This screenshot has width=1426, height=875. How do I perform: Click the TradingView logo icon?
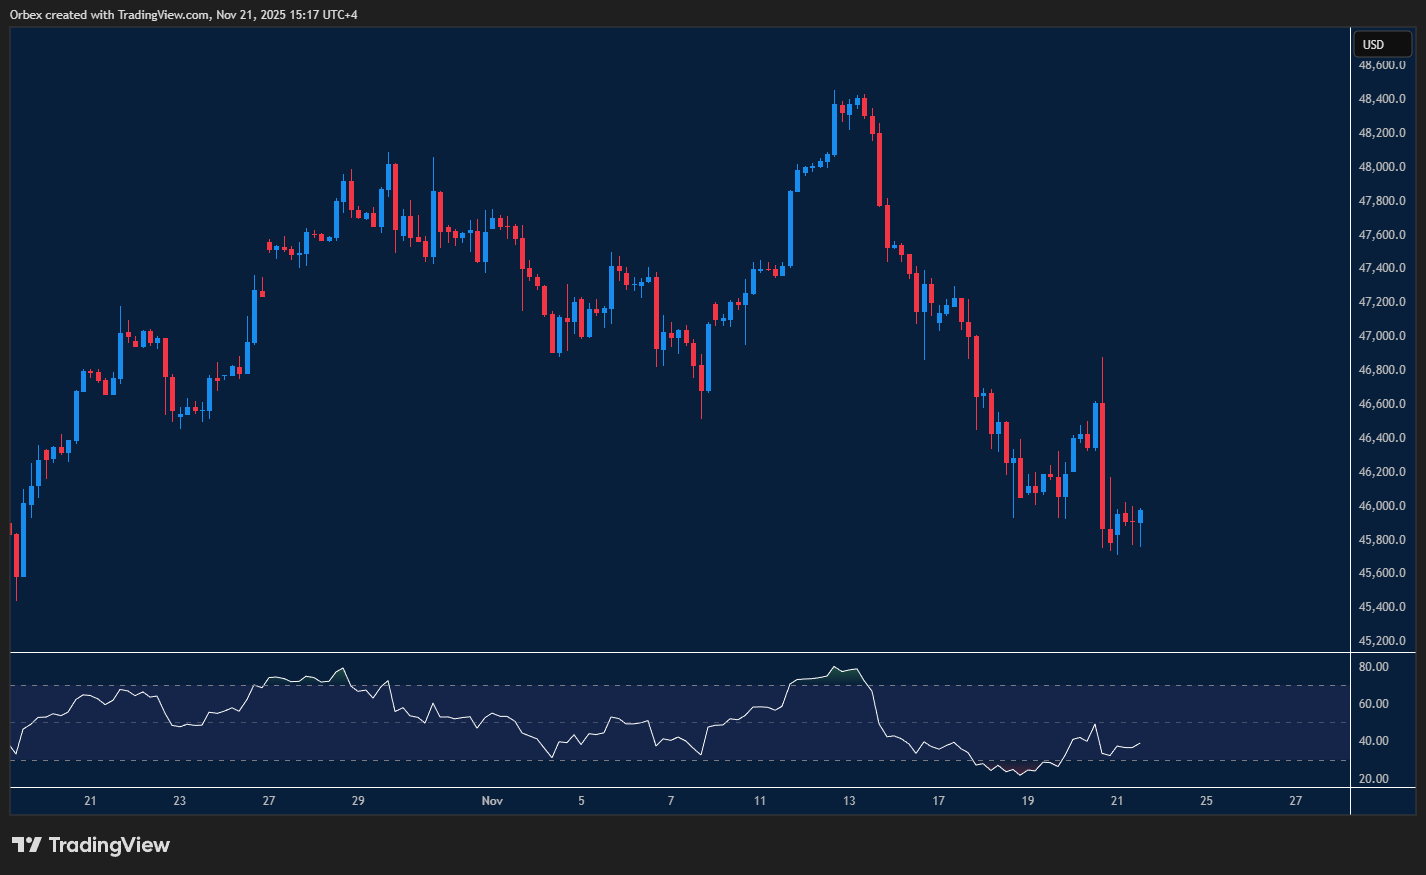click(x=26, y=845)
